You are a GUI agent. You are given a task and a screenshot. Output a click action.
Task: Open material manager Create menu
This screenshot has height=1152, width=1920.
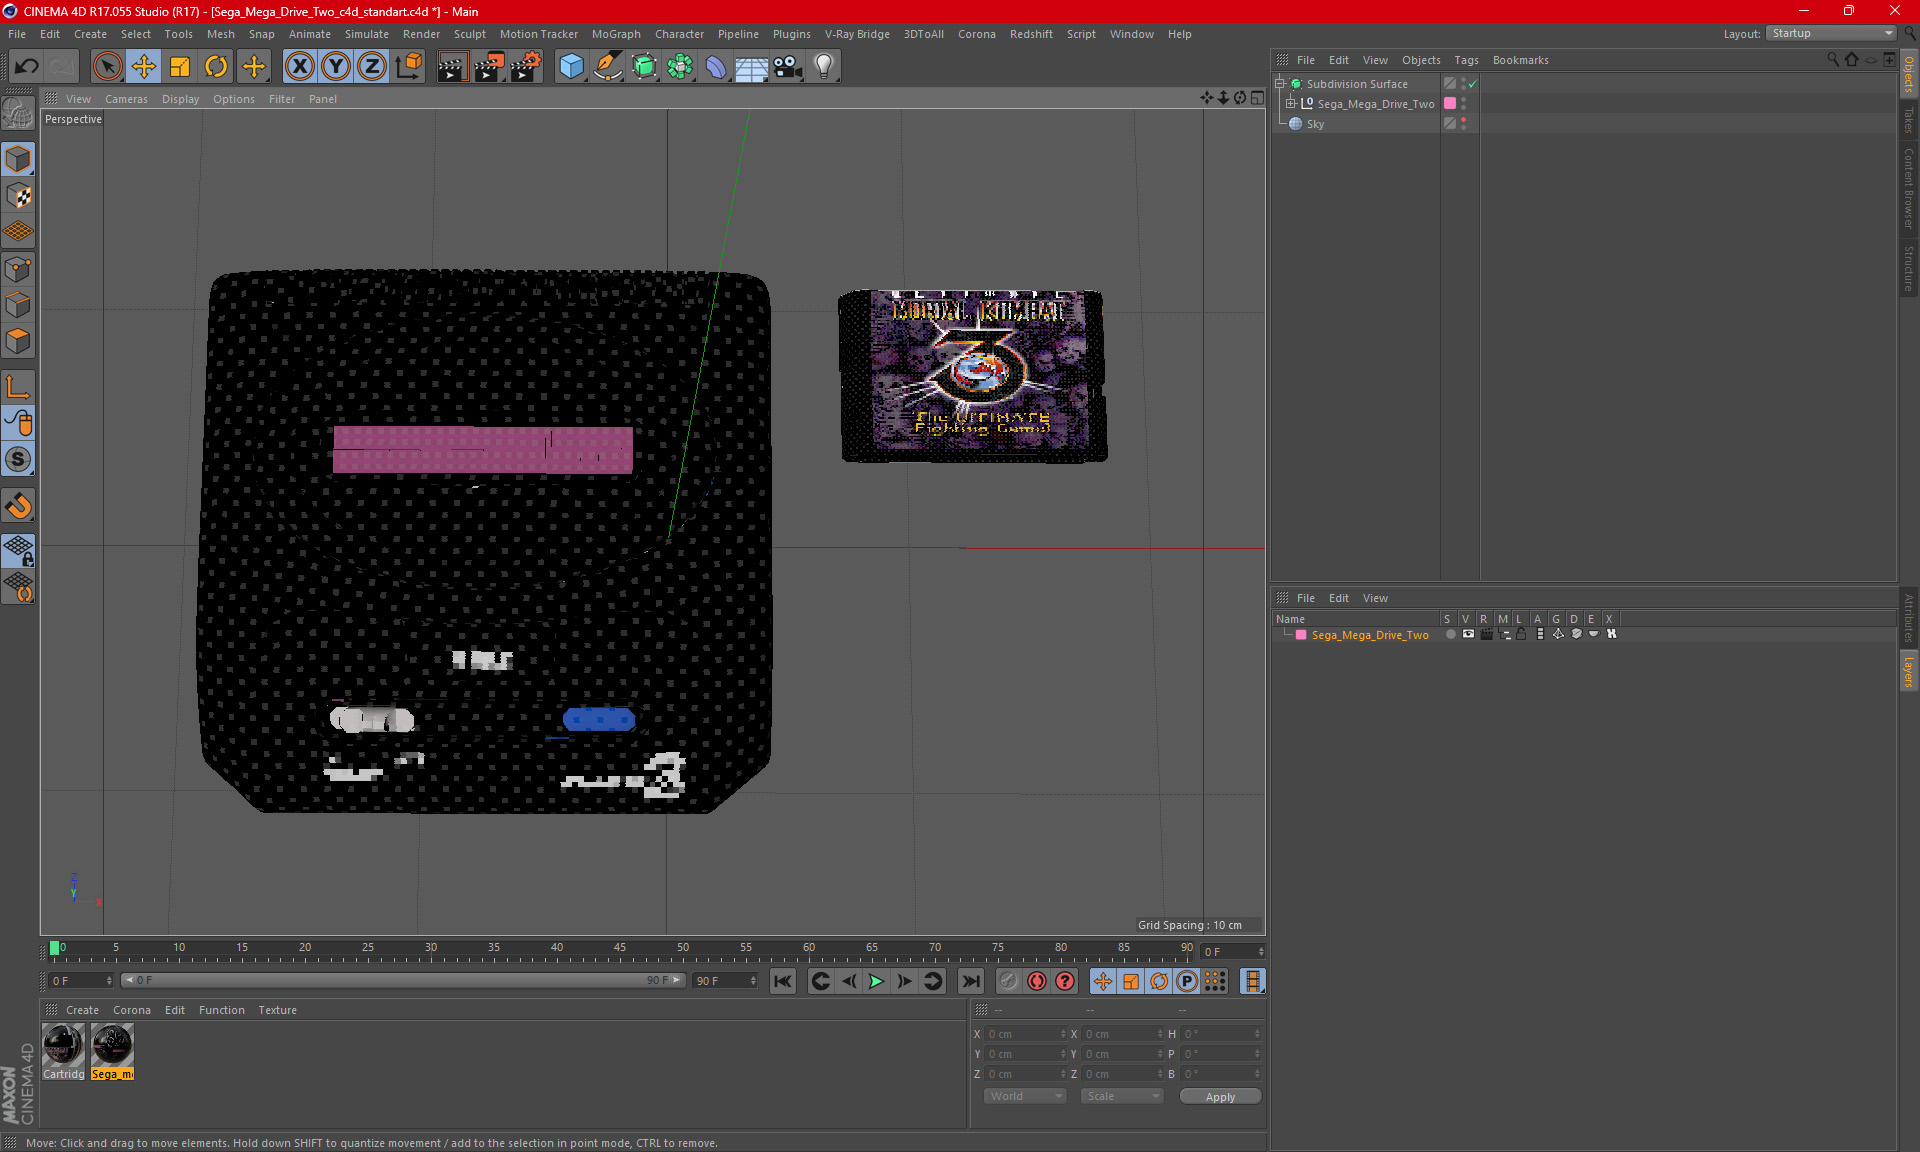click(x=82, y=1010)
